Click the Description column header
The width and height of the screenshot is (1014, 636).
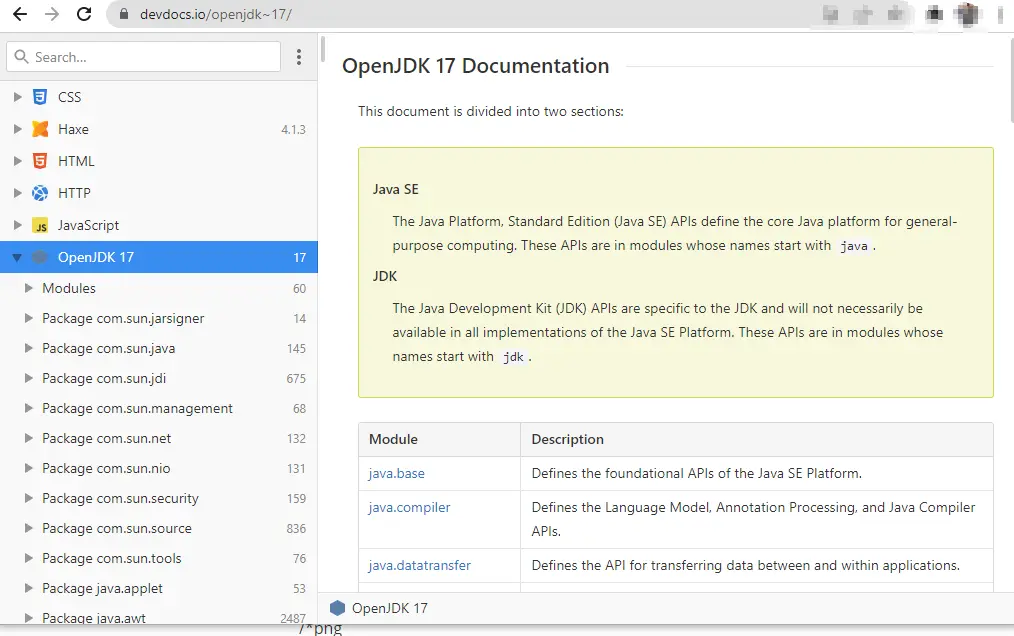click(x=567, y=439)
